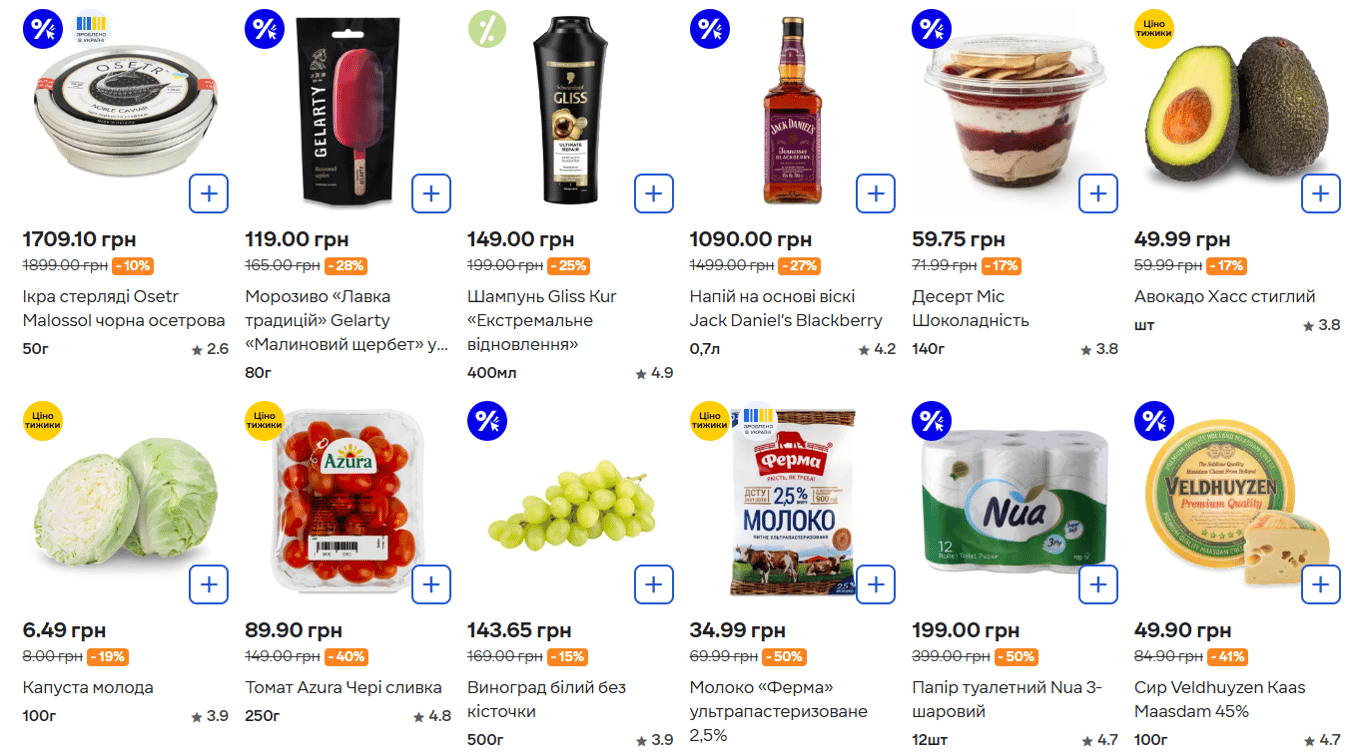Open the Томат Azura Чері сливка product page

click(x=344, y=687)
